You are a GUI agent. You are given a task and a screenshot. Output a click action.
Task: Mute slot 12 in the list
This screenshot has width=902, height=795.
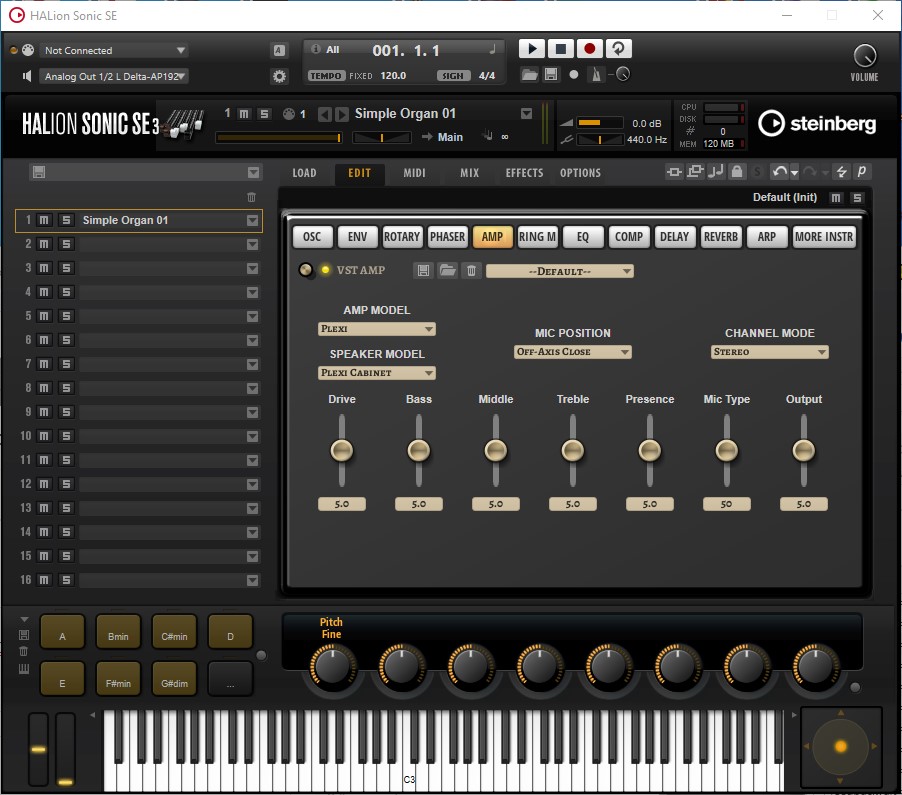click(x=44, y=484)
